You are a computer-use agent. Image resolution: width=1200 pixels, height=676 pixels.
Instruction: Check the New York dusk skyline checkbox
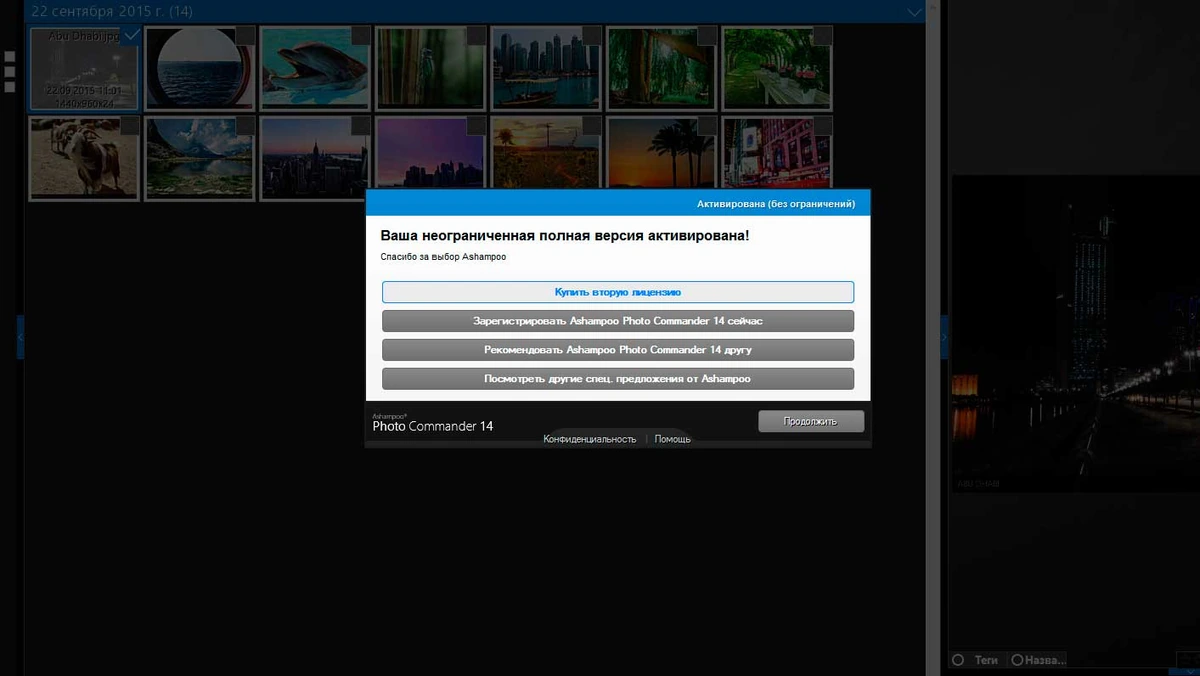click(x=361, y=126)
